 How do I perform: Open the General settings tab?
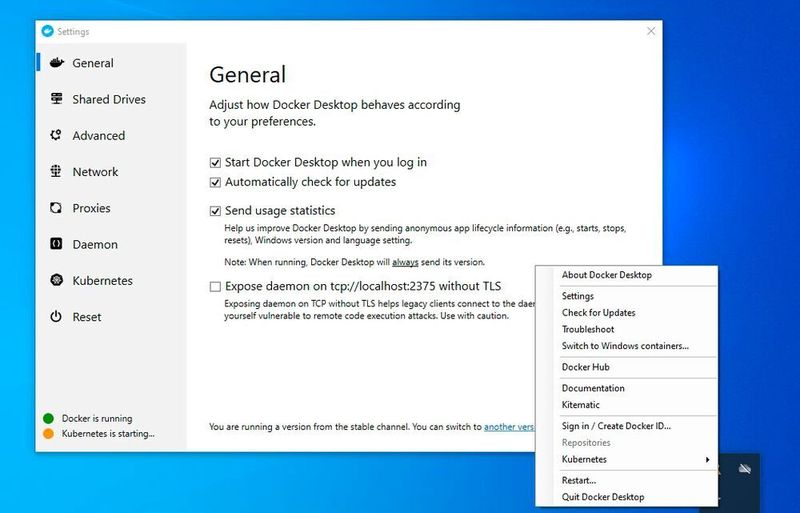point(93,63)
